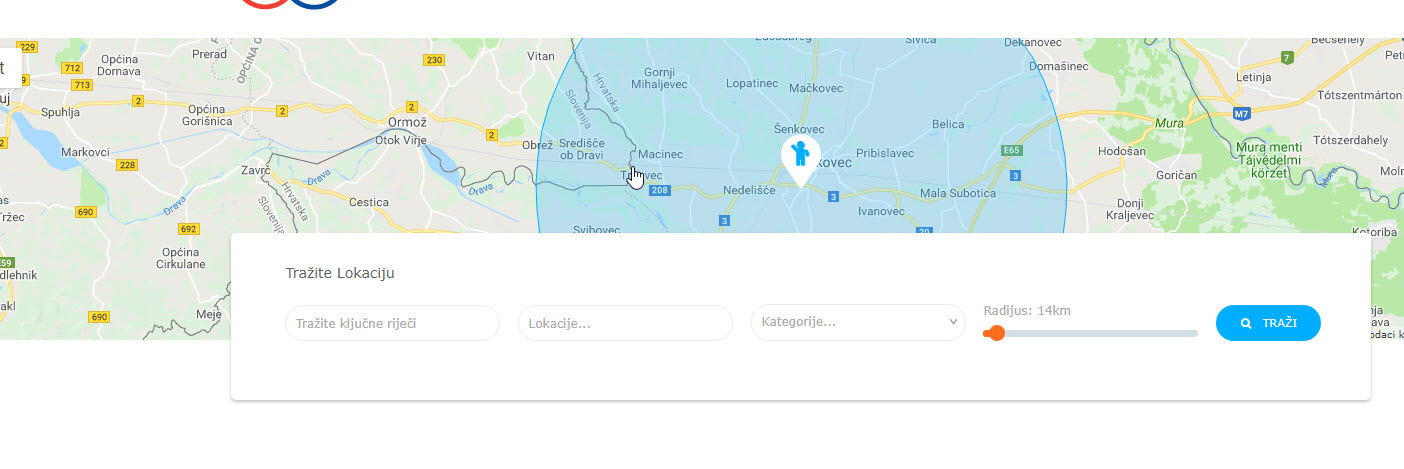Expand the Kategorije chevron arrow

coord(953,322)
